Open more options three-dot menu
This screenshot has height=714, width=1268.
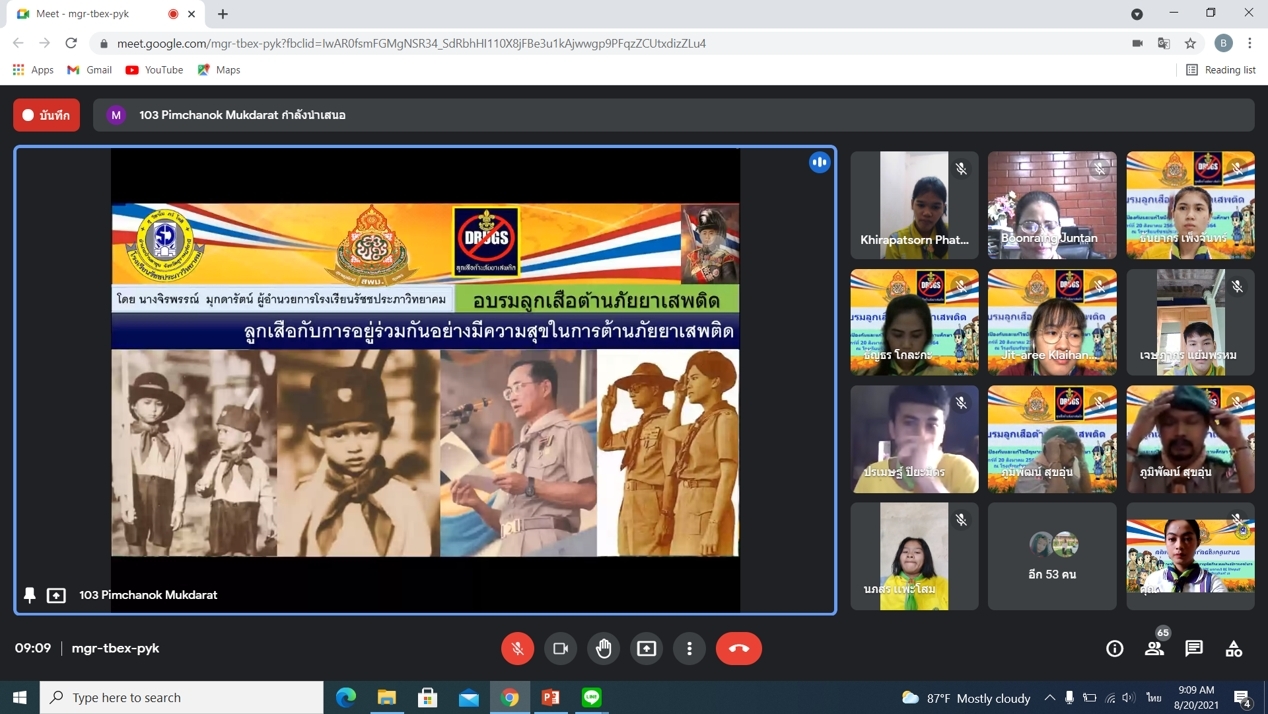[689, 648]
